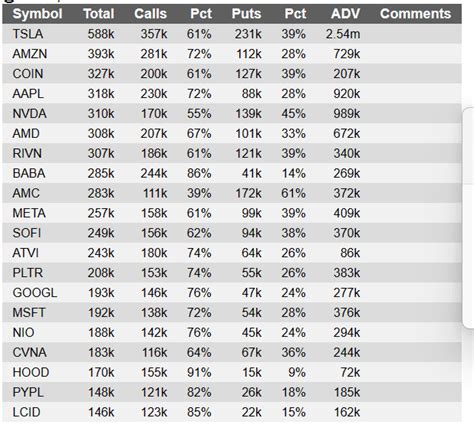Click the BABA row symbol
Screen dimensions: 474x431
pos(29,173)
